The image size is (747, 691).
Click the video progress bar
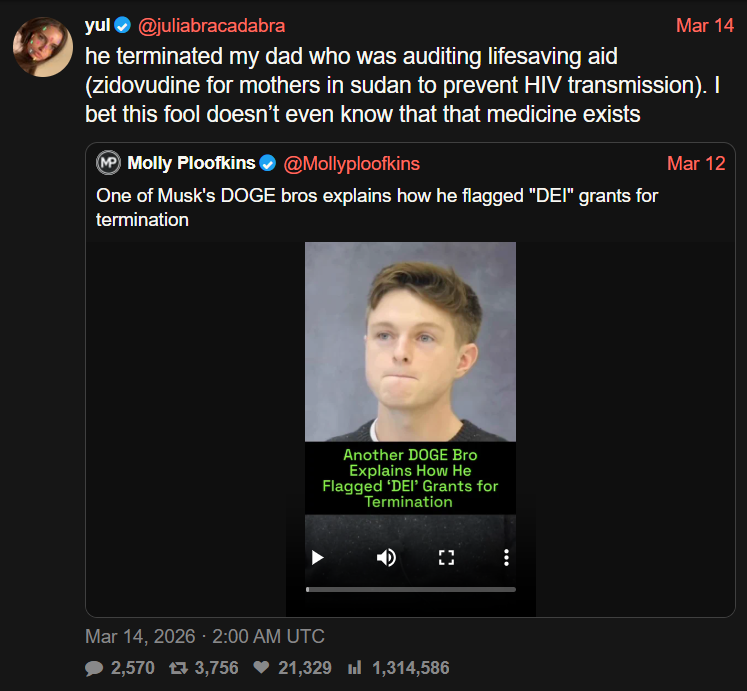pos(410,589)
